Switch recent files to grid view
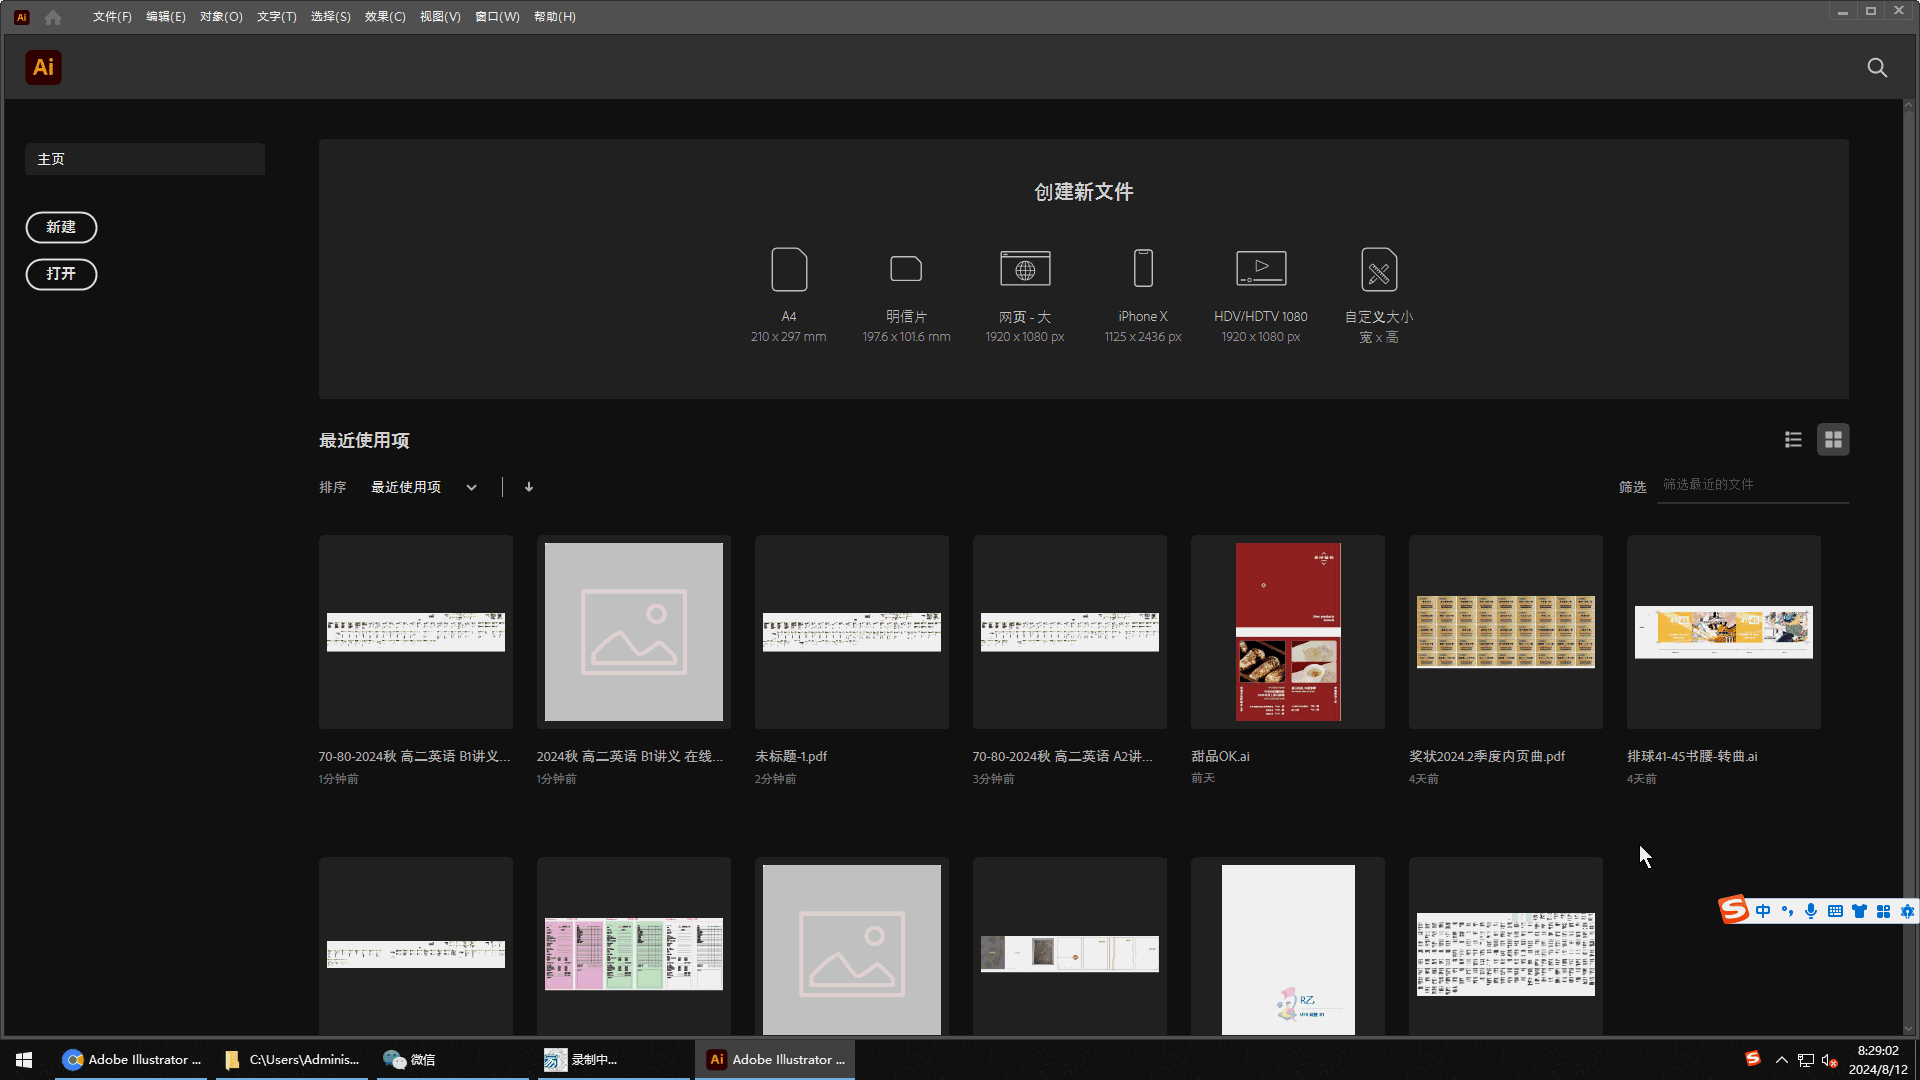 (x=1833, y=439)
